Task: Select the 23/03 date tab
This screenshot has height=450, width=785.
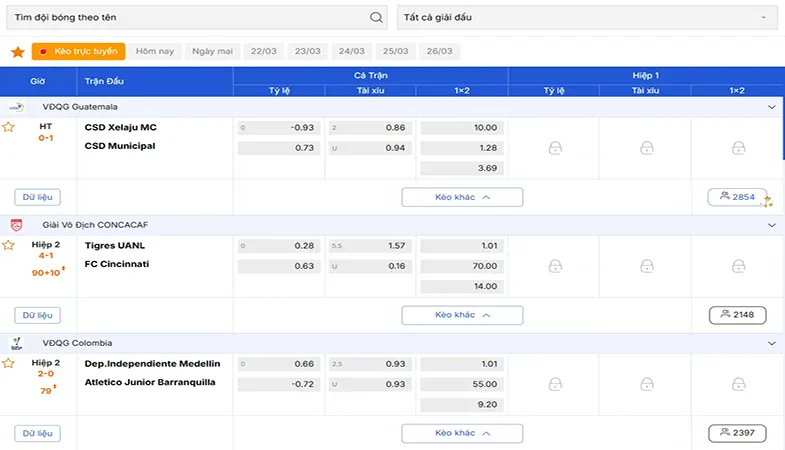Action: point(307,52)
